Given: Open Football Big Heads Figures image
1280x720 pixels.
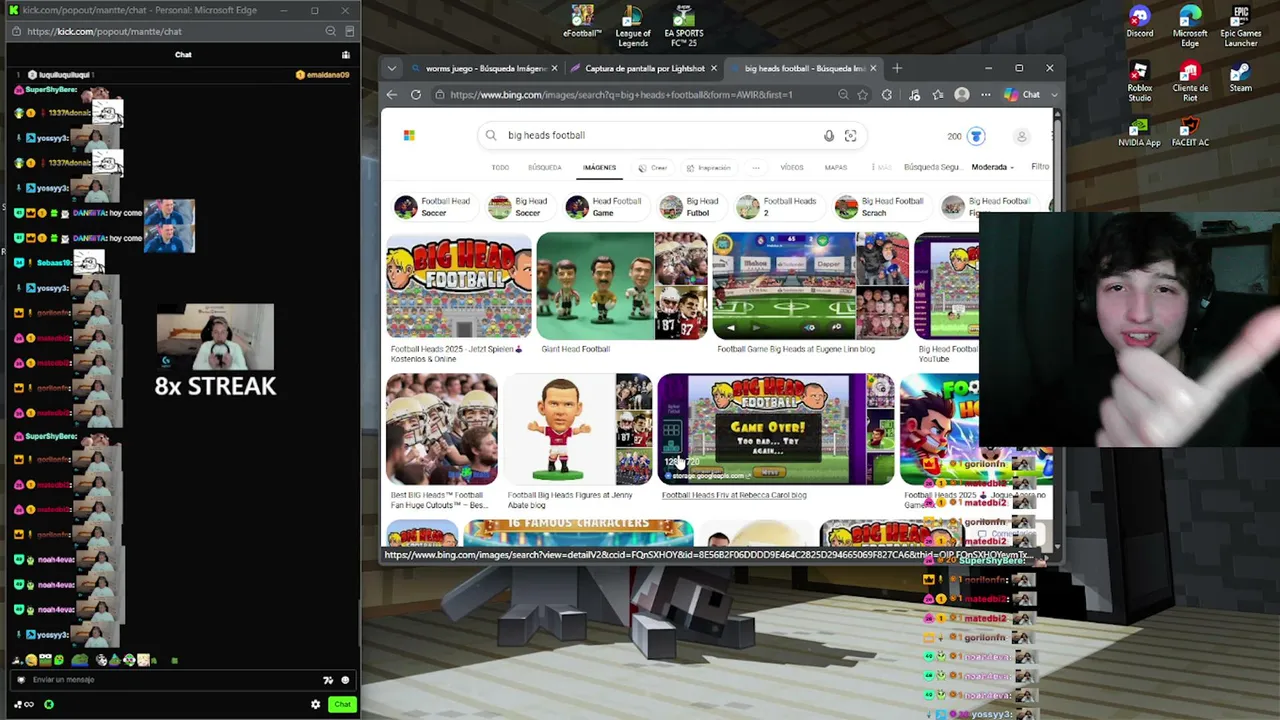Looking at the screenshot, I should (x=577, y=429).
